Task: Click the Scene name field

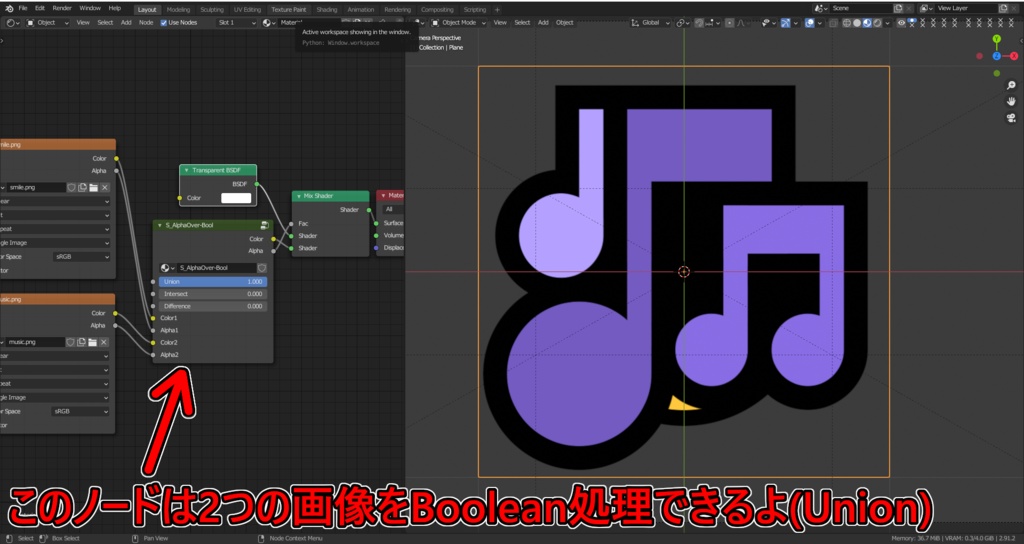Action: [860, 8]
